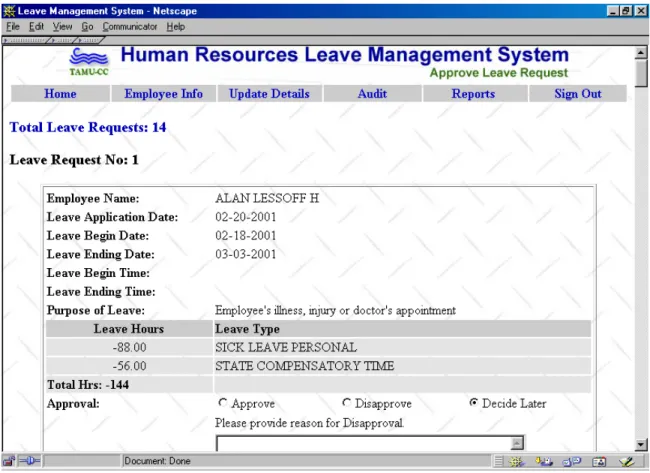Click the 'STATE COMPENSATORY TIME' cell
Image resolution: width=650 pixels, height=473 pixels.
pyautogui.click(x=402, y=366)
